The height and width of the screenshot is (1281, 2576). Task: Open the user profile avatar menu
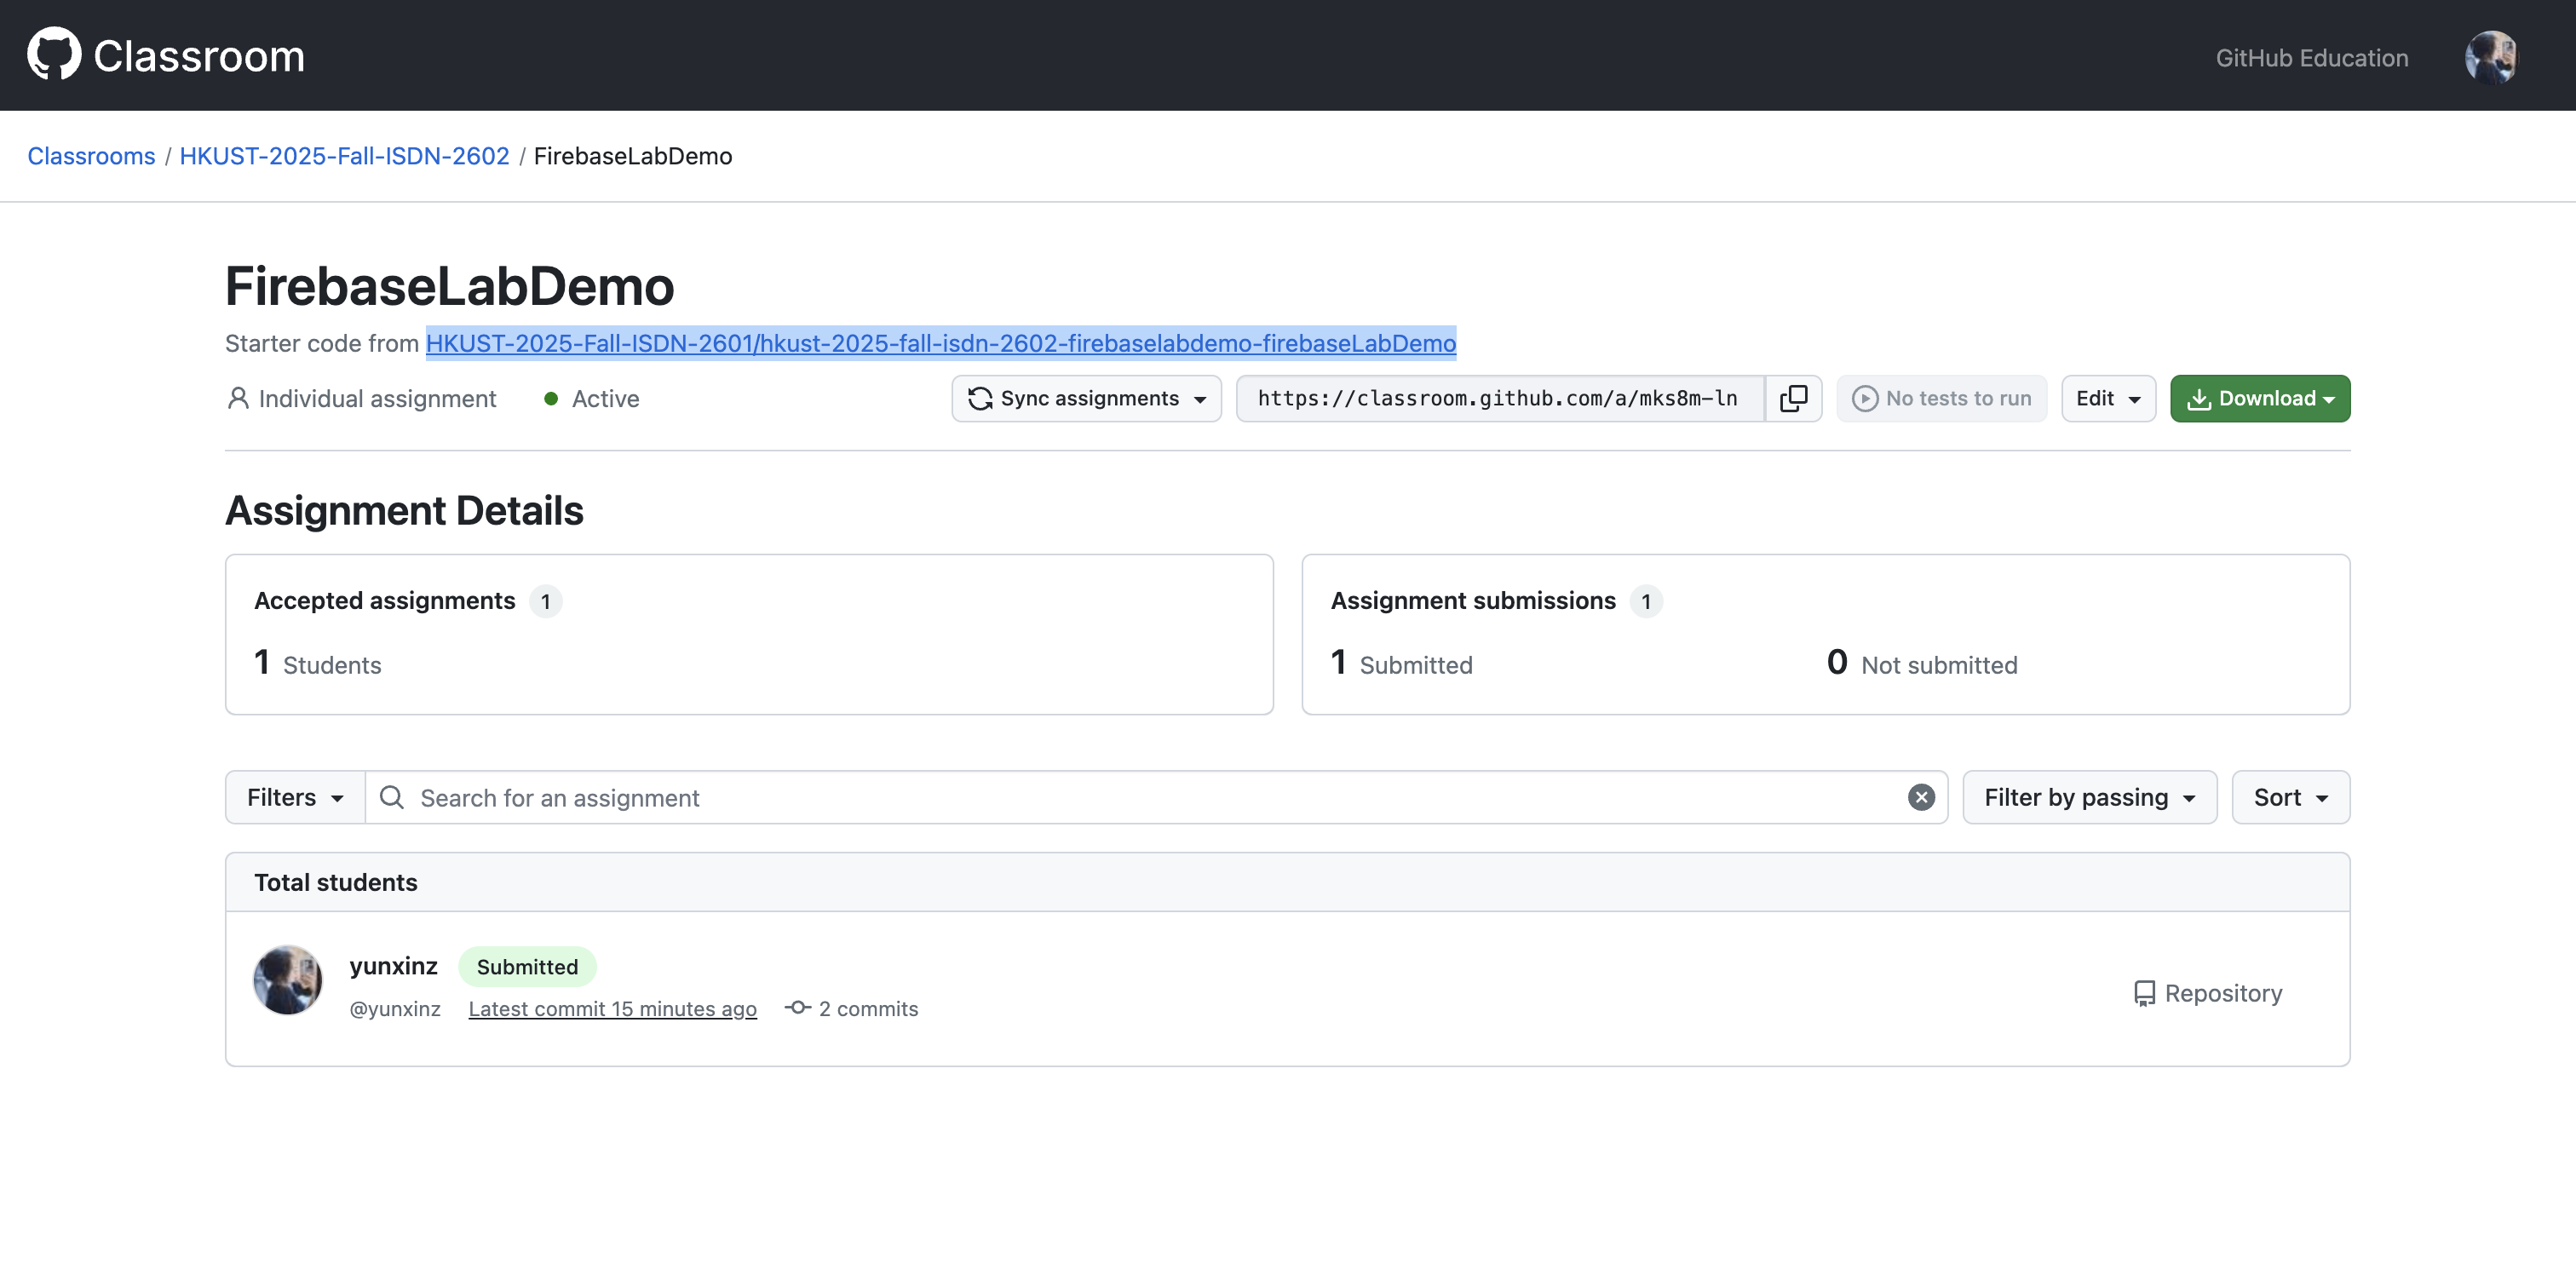tap(2490, 57)
